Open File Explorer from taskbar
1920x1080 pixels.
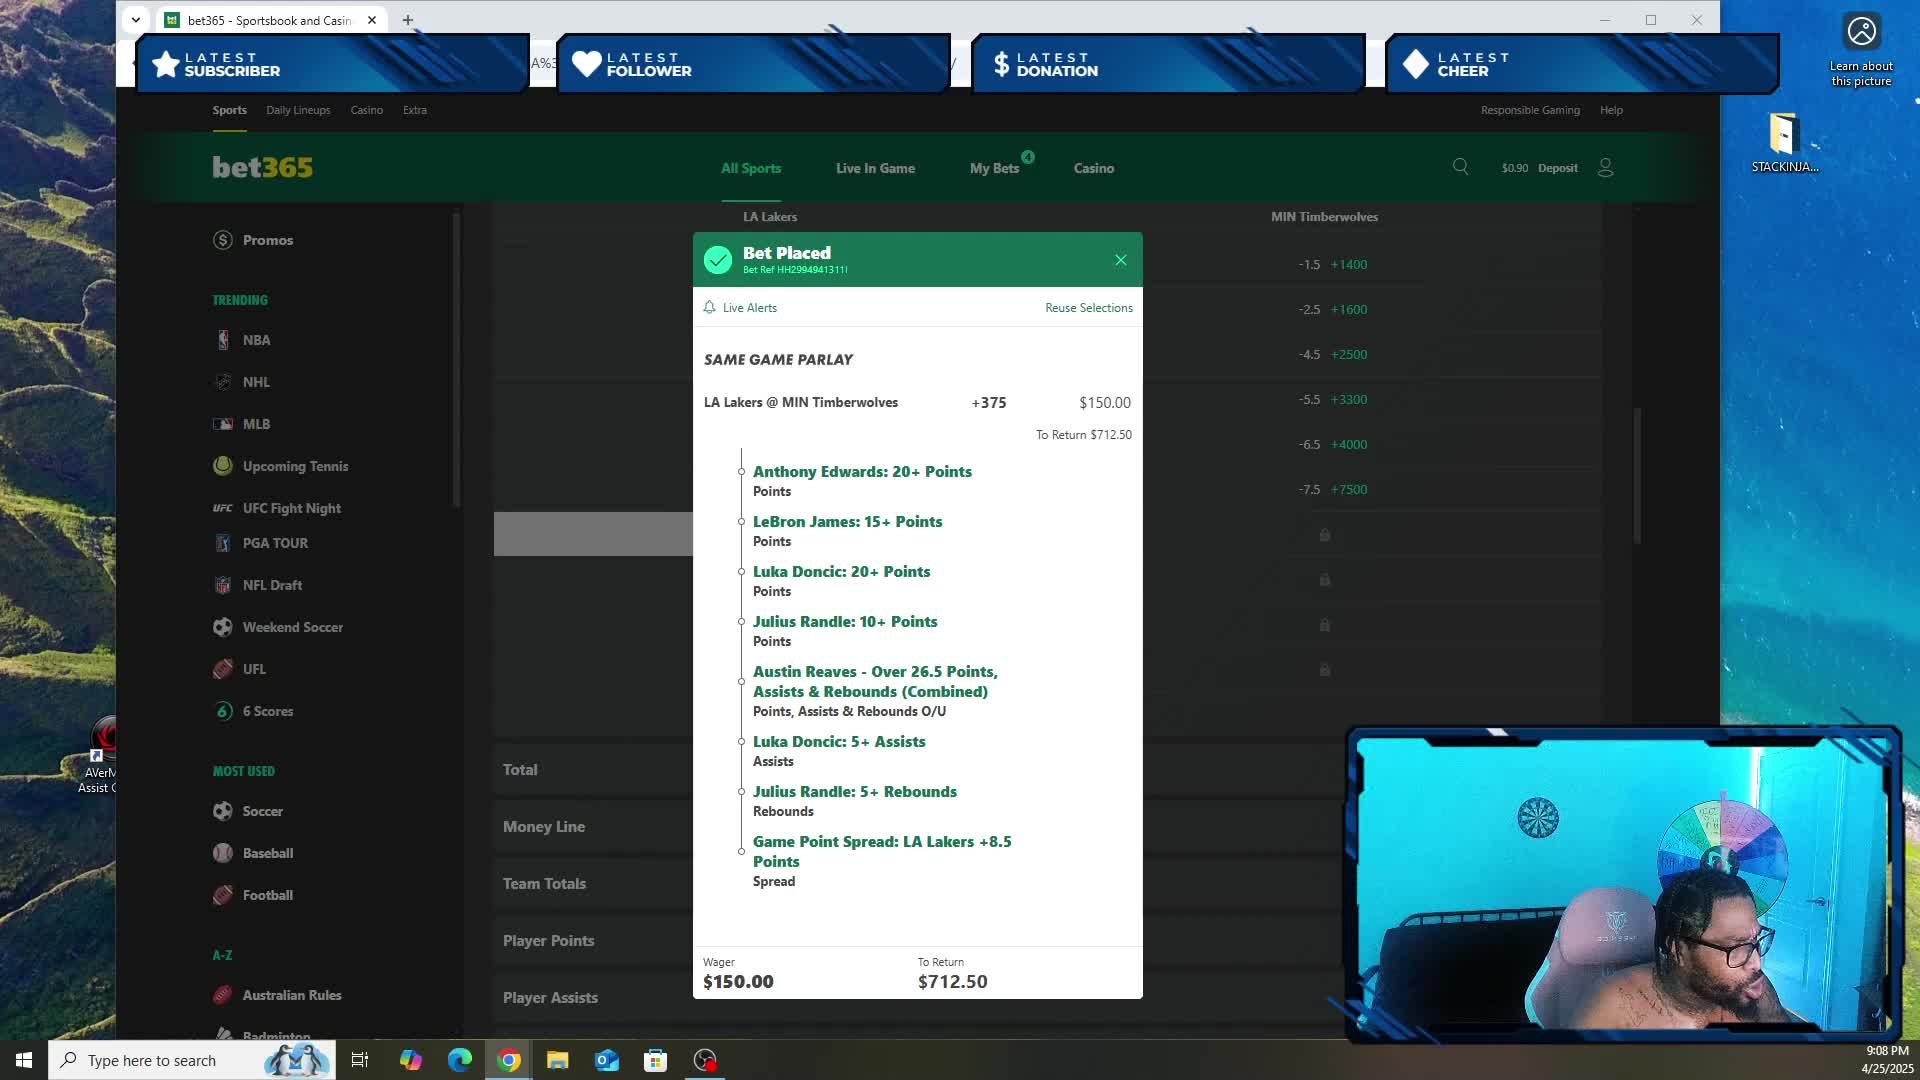pos(558,1060)
